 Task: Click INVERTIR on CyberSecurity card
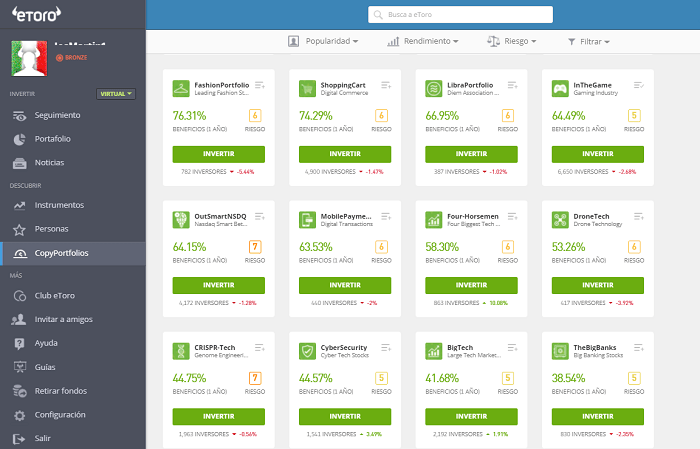pos(345,416)
